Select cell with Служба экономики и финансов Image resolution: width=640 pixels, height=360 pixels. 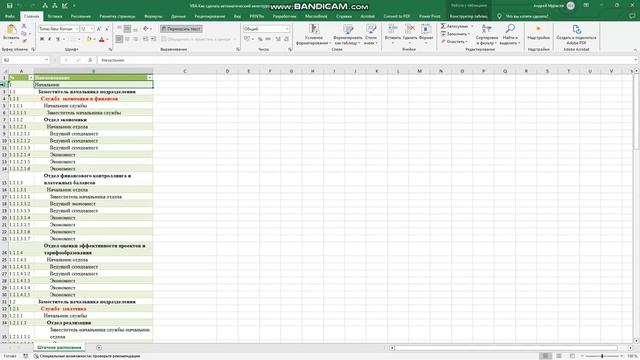pyautogui.click(x=93, y=99)
